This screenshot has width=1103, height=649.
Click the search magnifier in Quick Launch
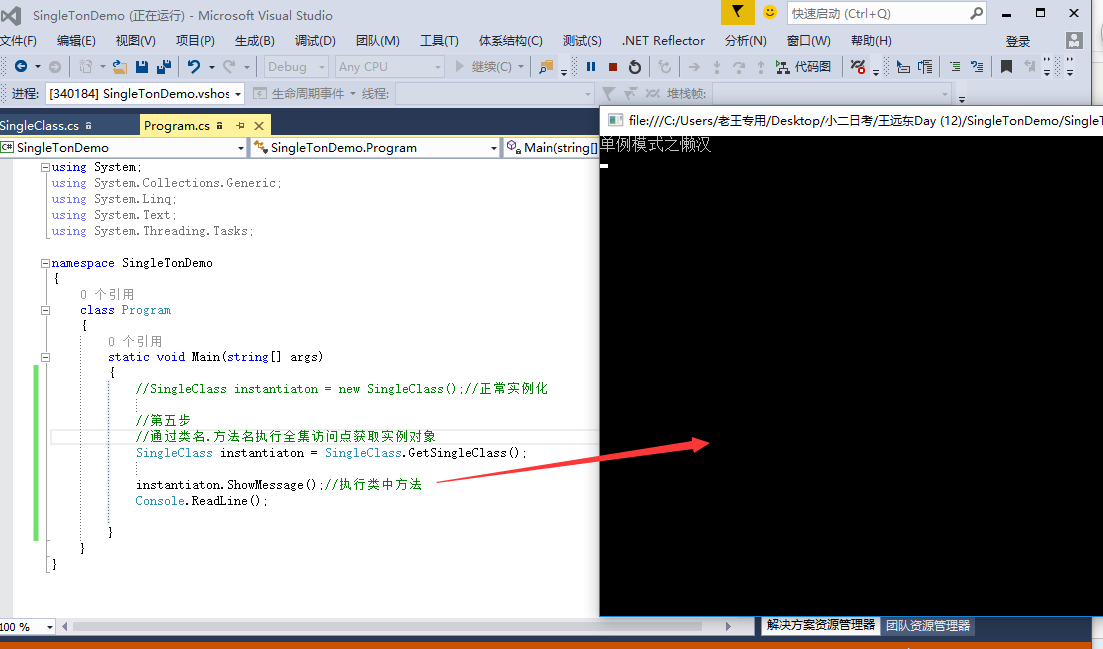tap(976, 13)
